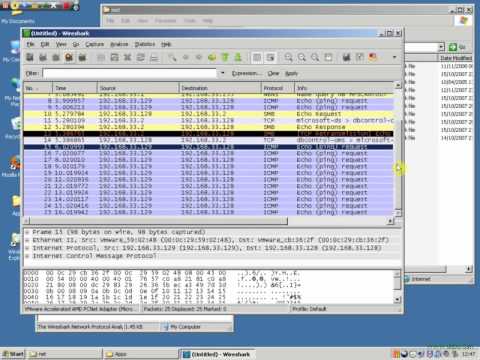Zoom in the packet text

click(288, 57)
